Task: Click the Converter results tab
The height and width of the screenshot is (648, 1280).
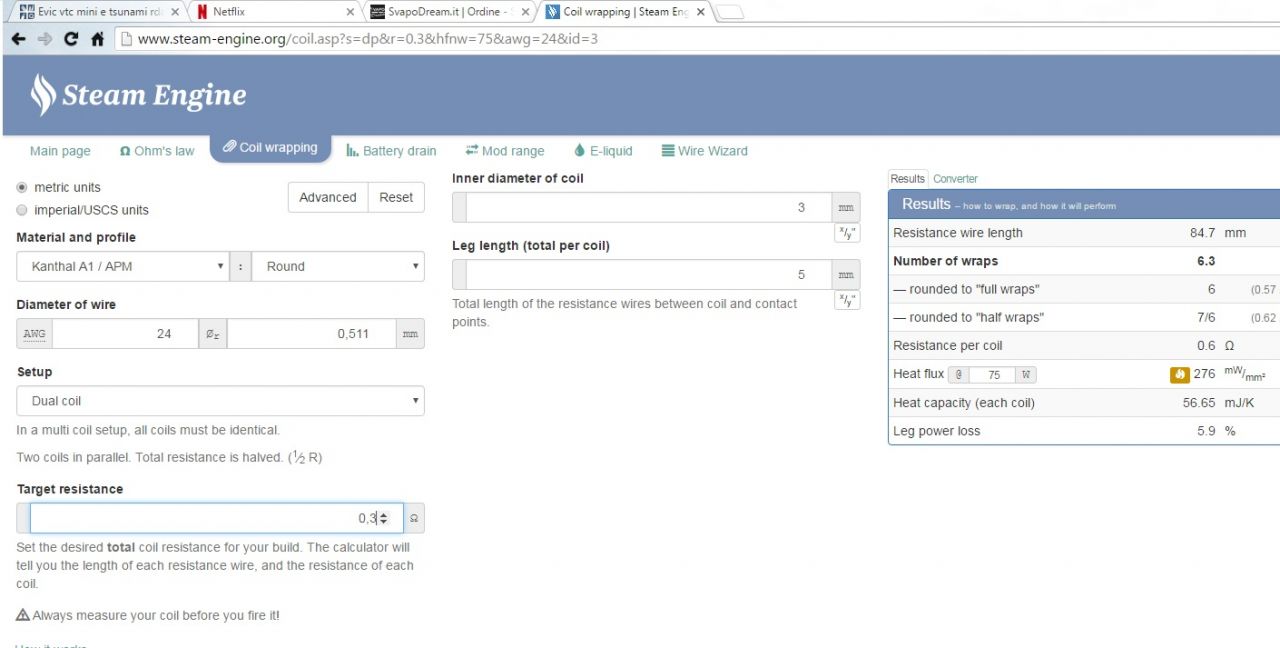Action: click(955, 179)
